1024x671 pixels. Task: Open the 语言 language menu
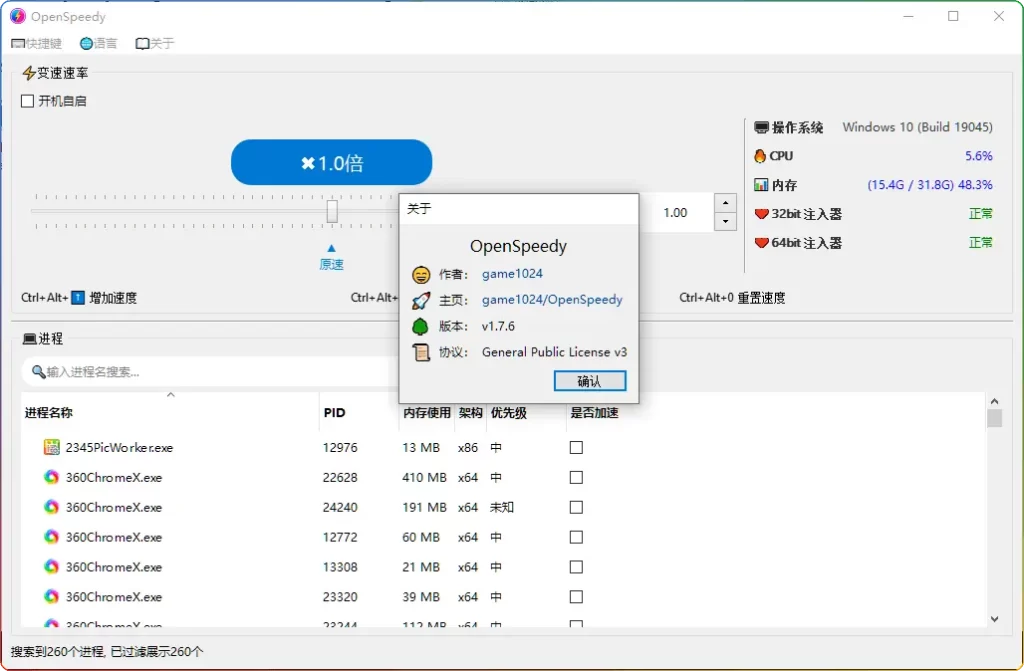pyautogui.click(x=99, y=44)
